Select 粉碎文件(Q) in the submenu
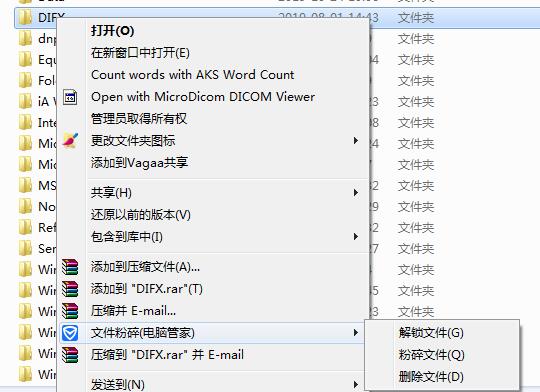Screen dimensions: 540x392 432,355
